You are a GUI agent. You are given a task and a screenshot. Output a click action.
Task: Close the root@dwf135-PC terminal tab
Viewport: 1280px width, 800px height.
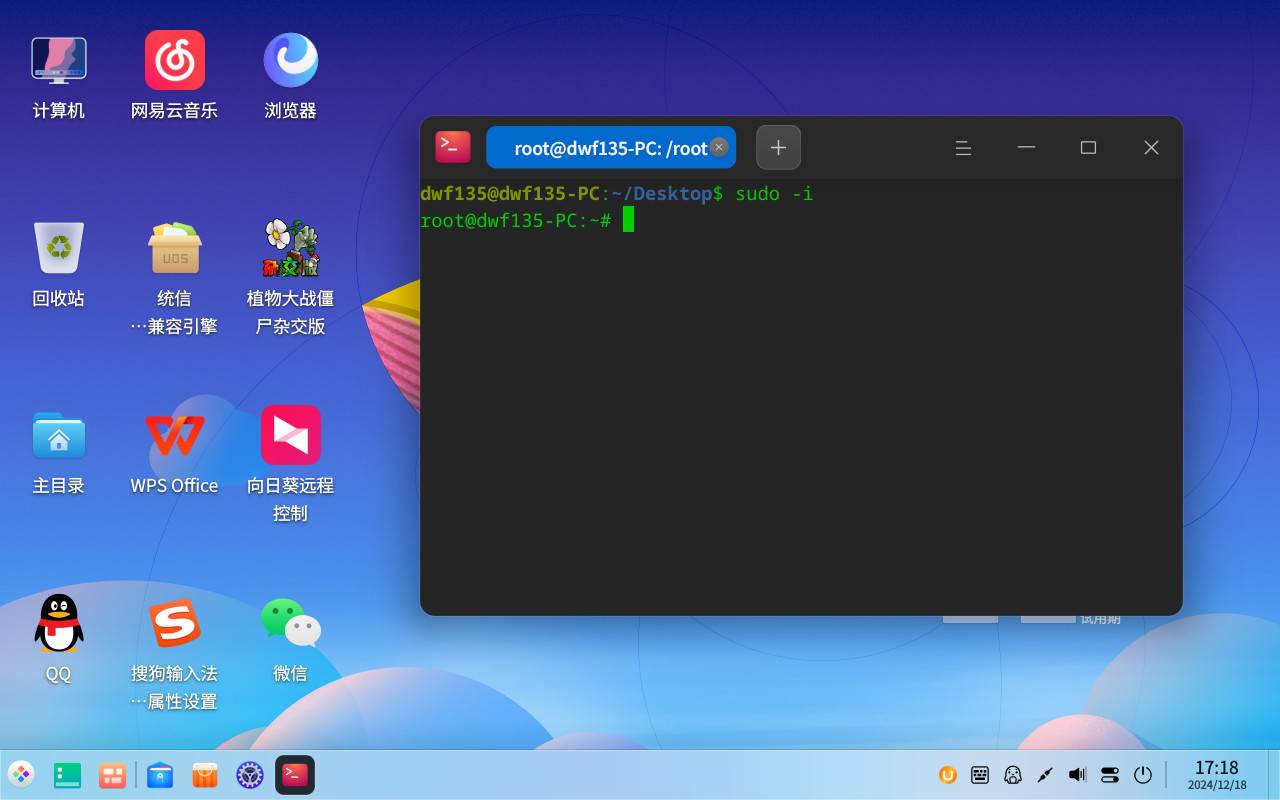[719, 147]
